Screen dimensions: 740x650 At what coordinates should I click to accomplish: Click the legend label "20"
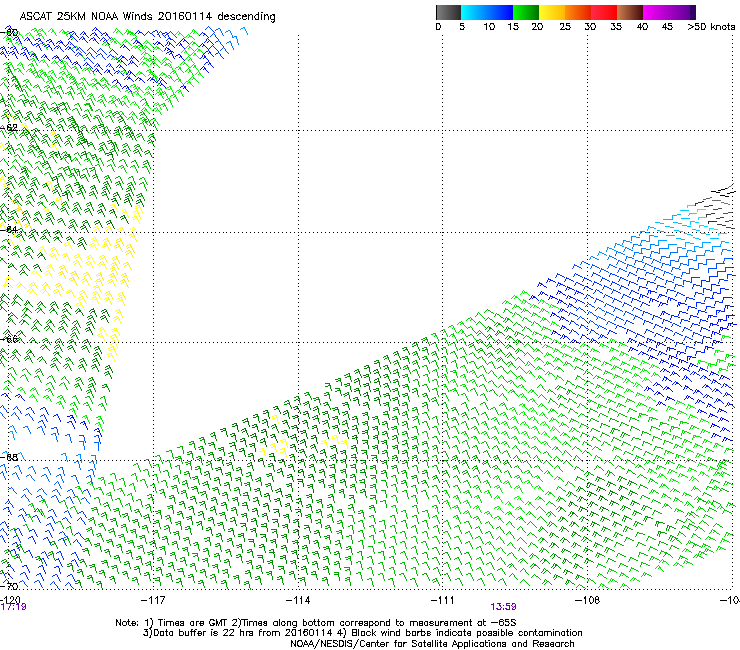[x=537, y=27]
